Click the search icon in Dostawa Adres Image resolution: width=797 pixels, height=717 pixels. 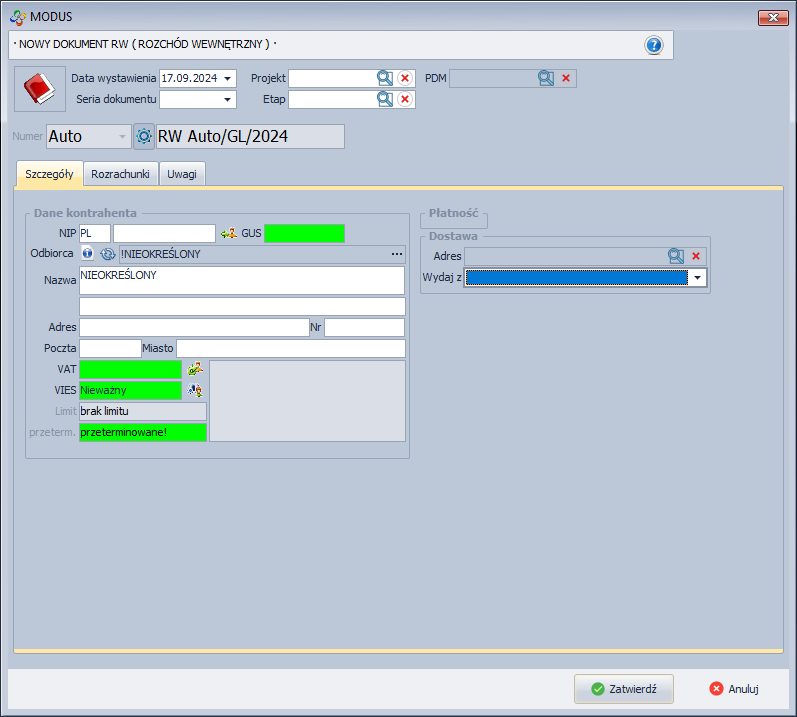tap(677, 256)
